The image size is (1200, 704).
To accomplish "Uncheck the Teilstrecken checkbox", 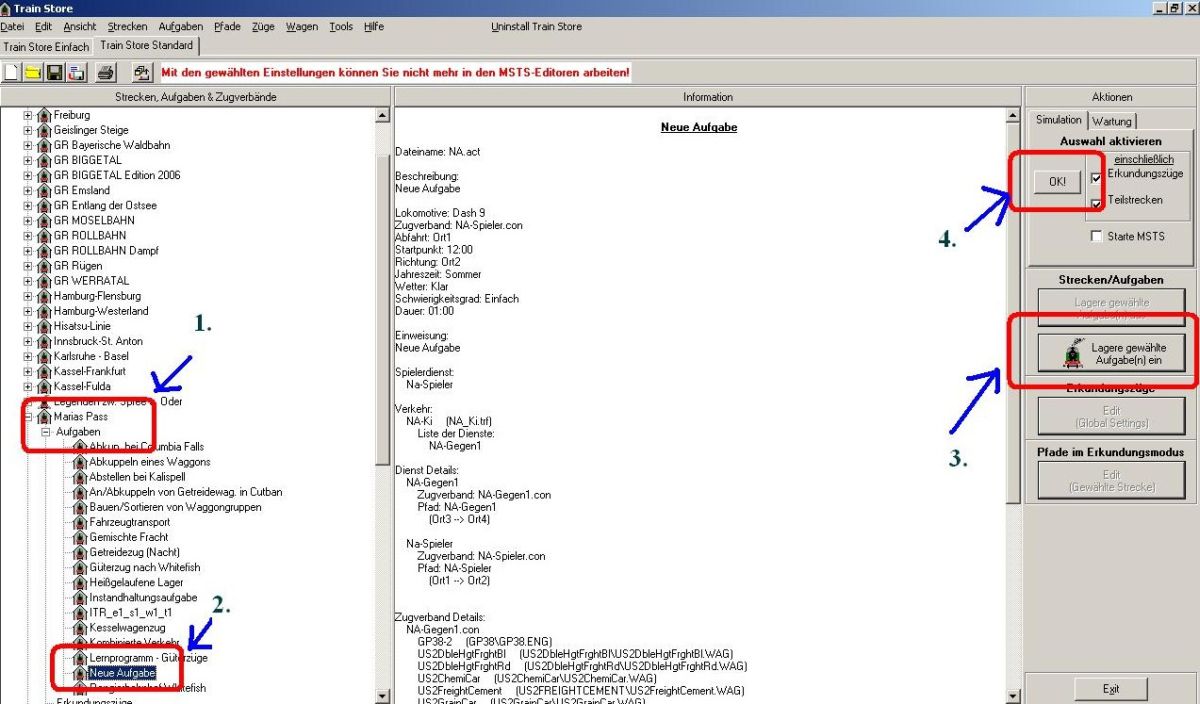I will pos(1097,203).
